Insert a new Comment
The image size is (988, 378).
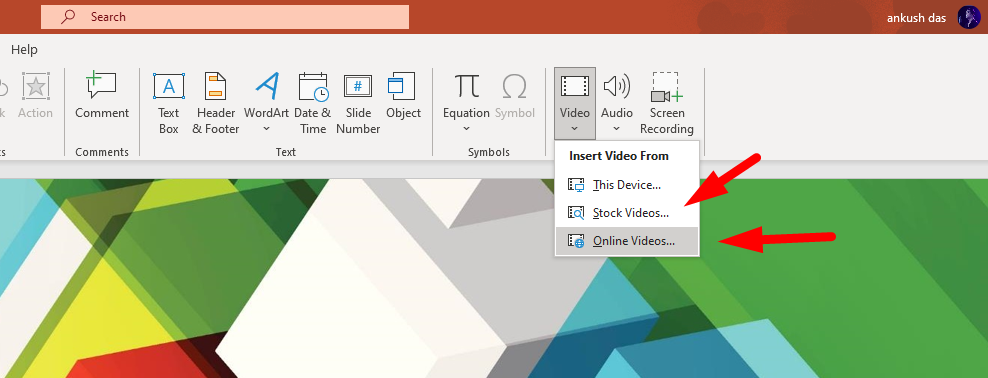tap(102, 96)
